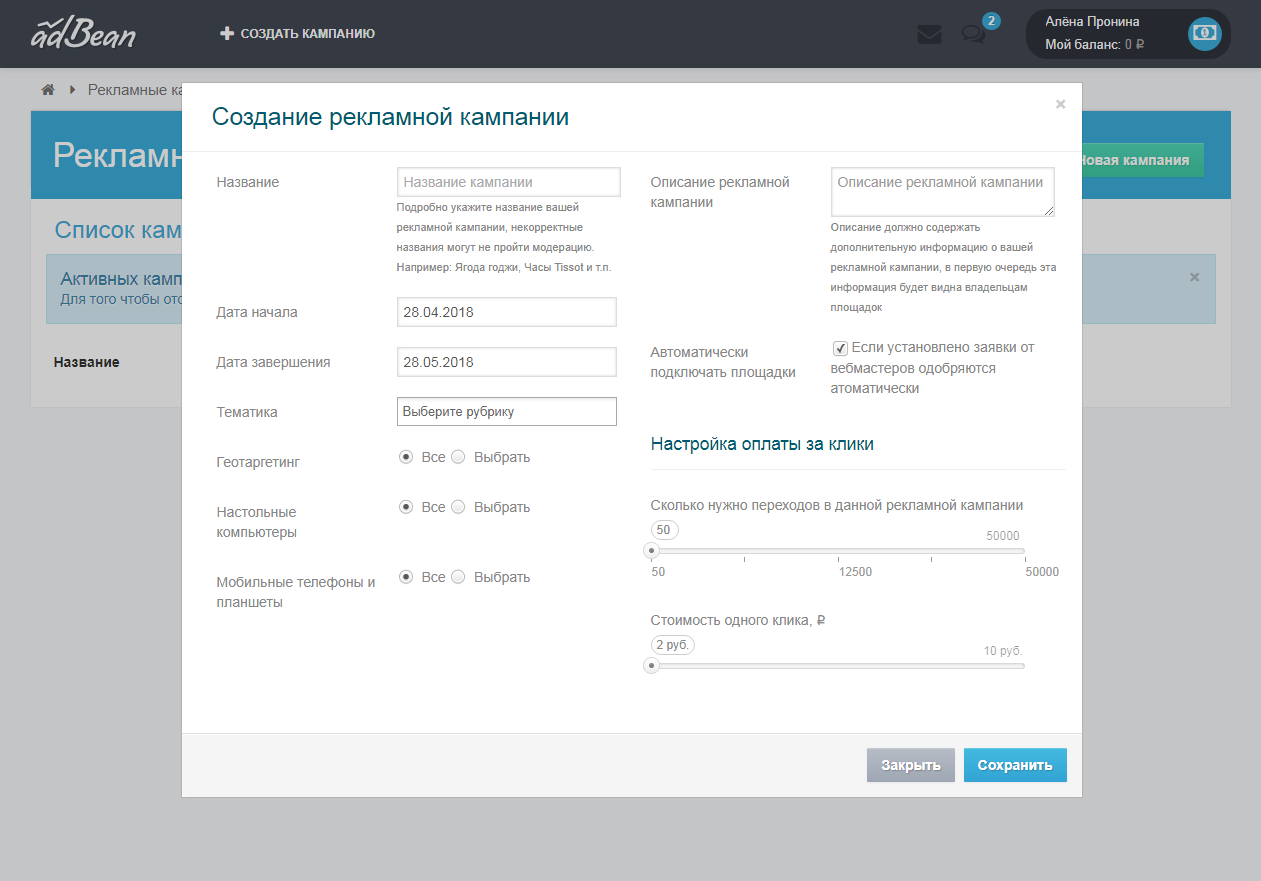Click the click cost slider handle
This screenshot has width=1261, height=881.
pyautogui.click(x=651, y=665)
